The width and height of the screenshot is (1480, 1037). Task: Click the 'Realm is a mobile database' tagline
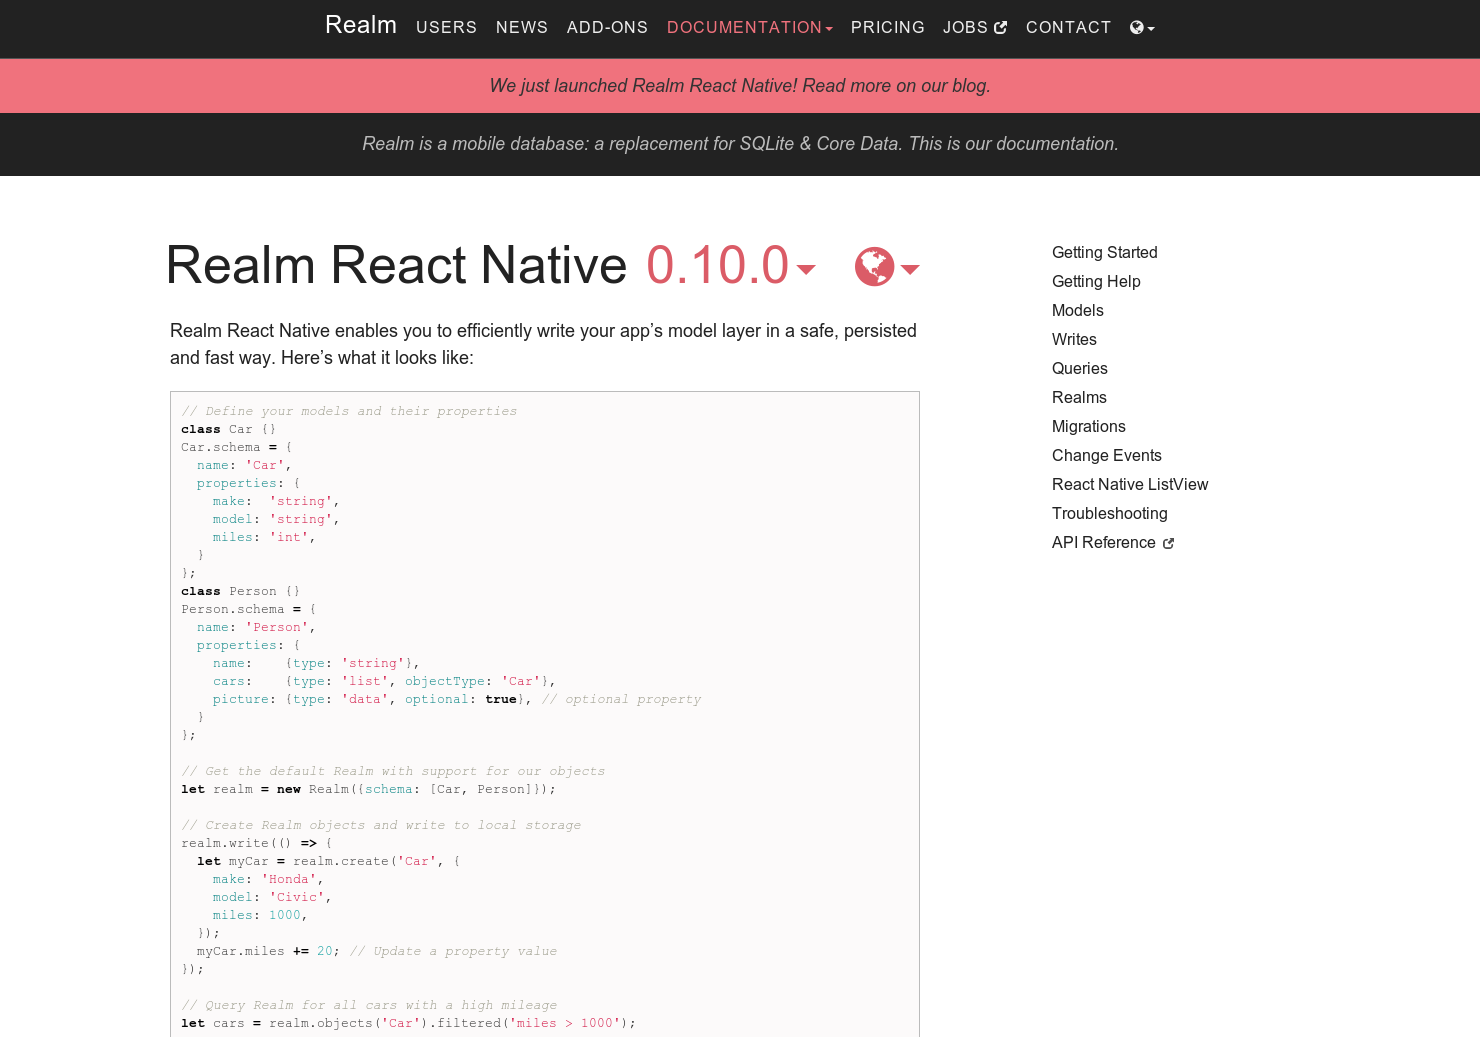[740, 144]
